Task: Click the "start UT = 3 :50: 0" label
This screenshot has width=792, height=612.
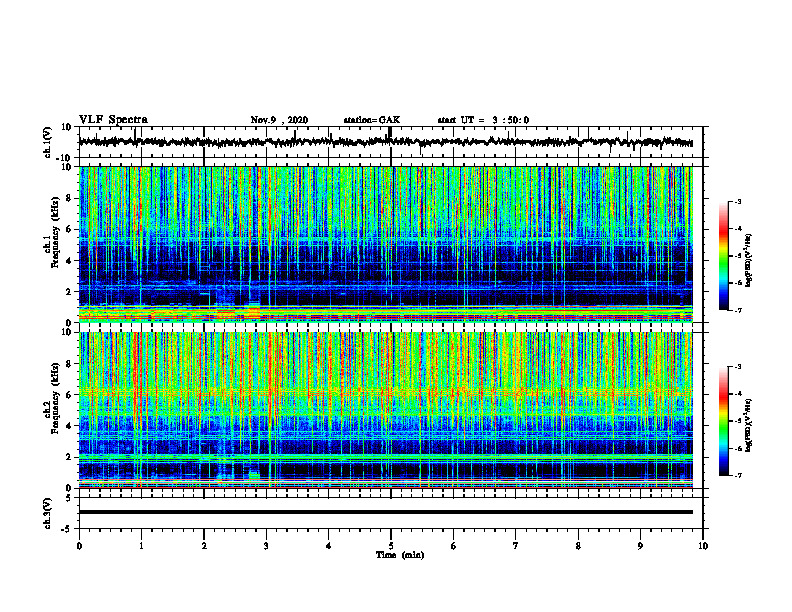Action: pyautogui.click(x=483, y=120)
